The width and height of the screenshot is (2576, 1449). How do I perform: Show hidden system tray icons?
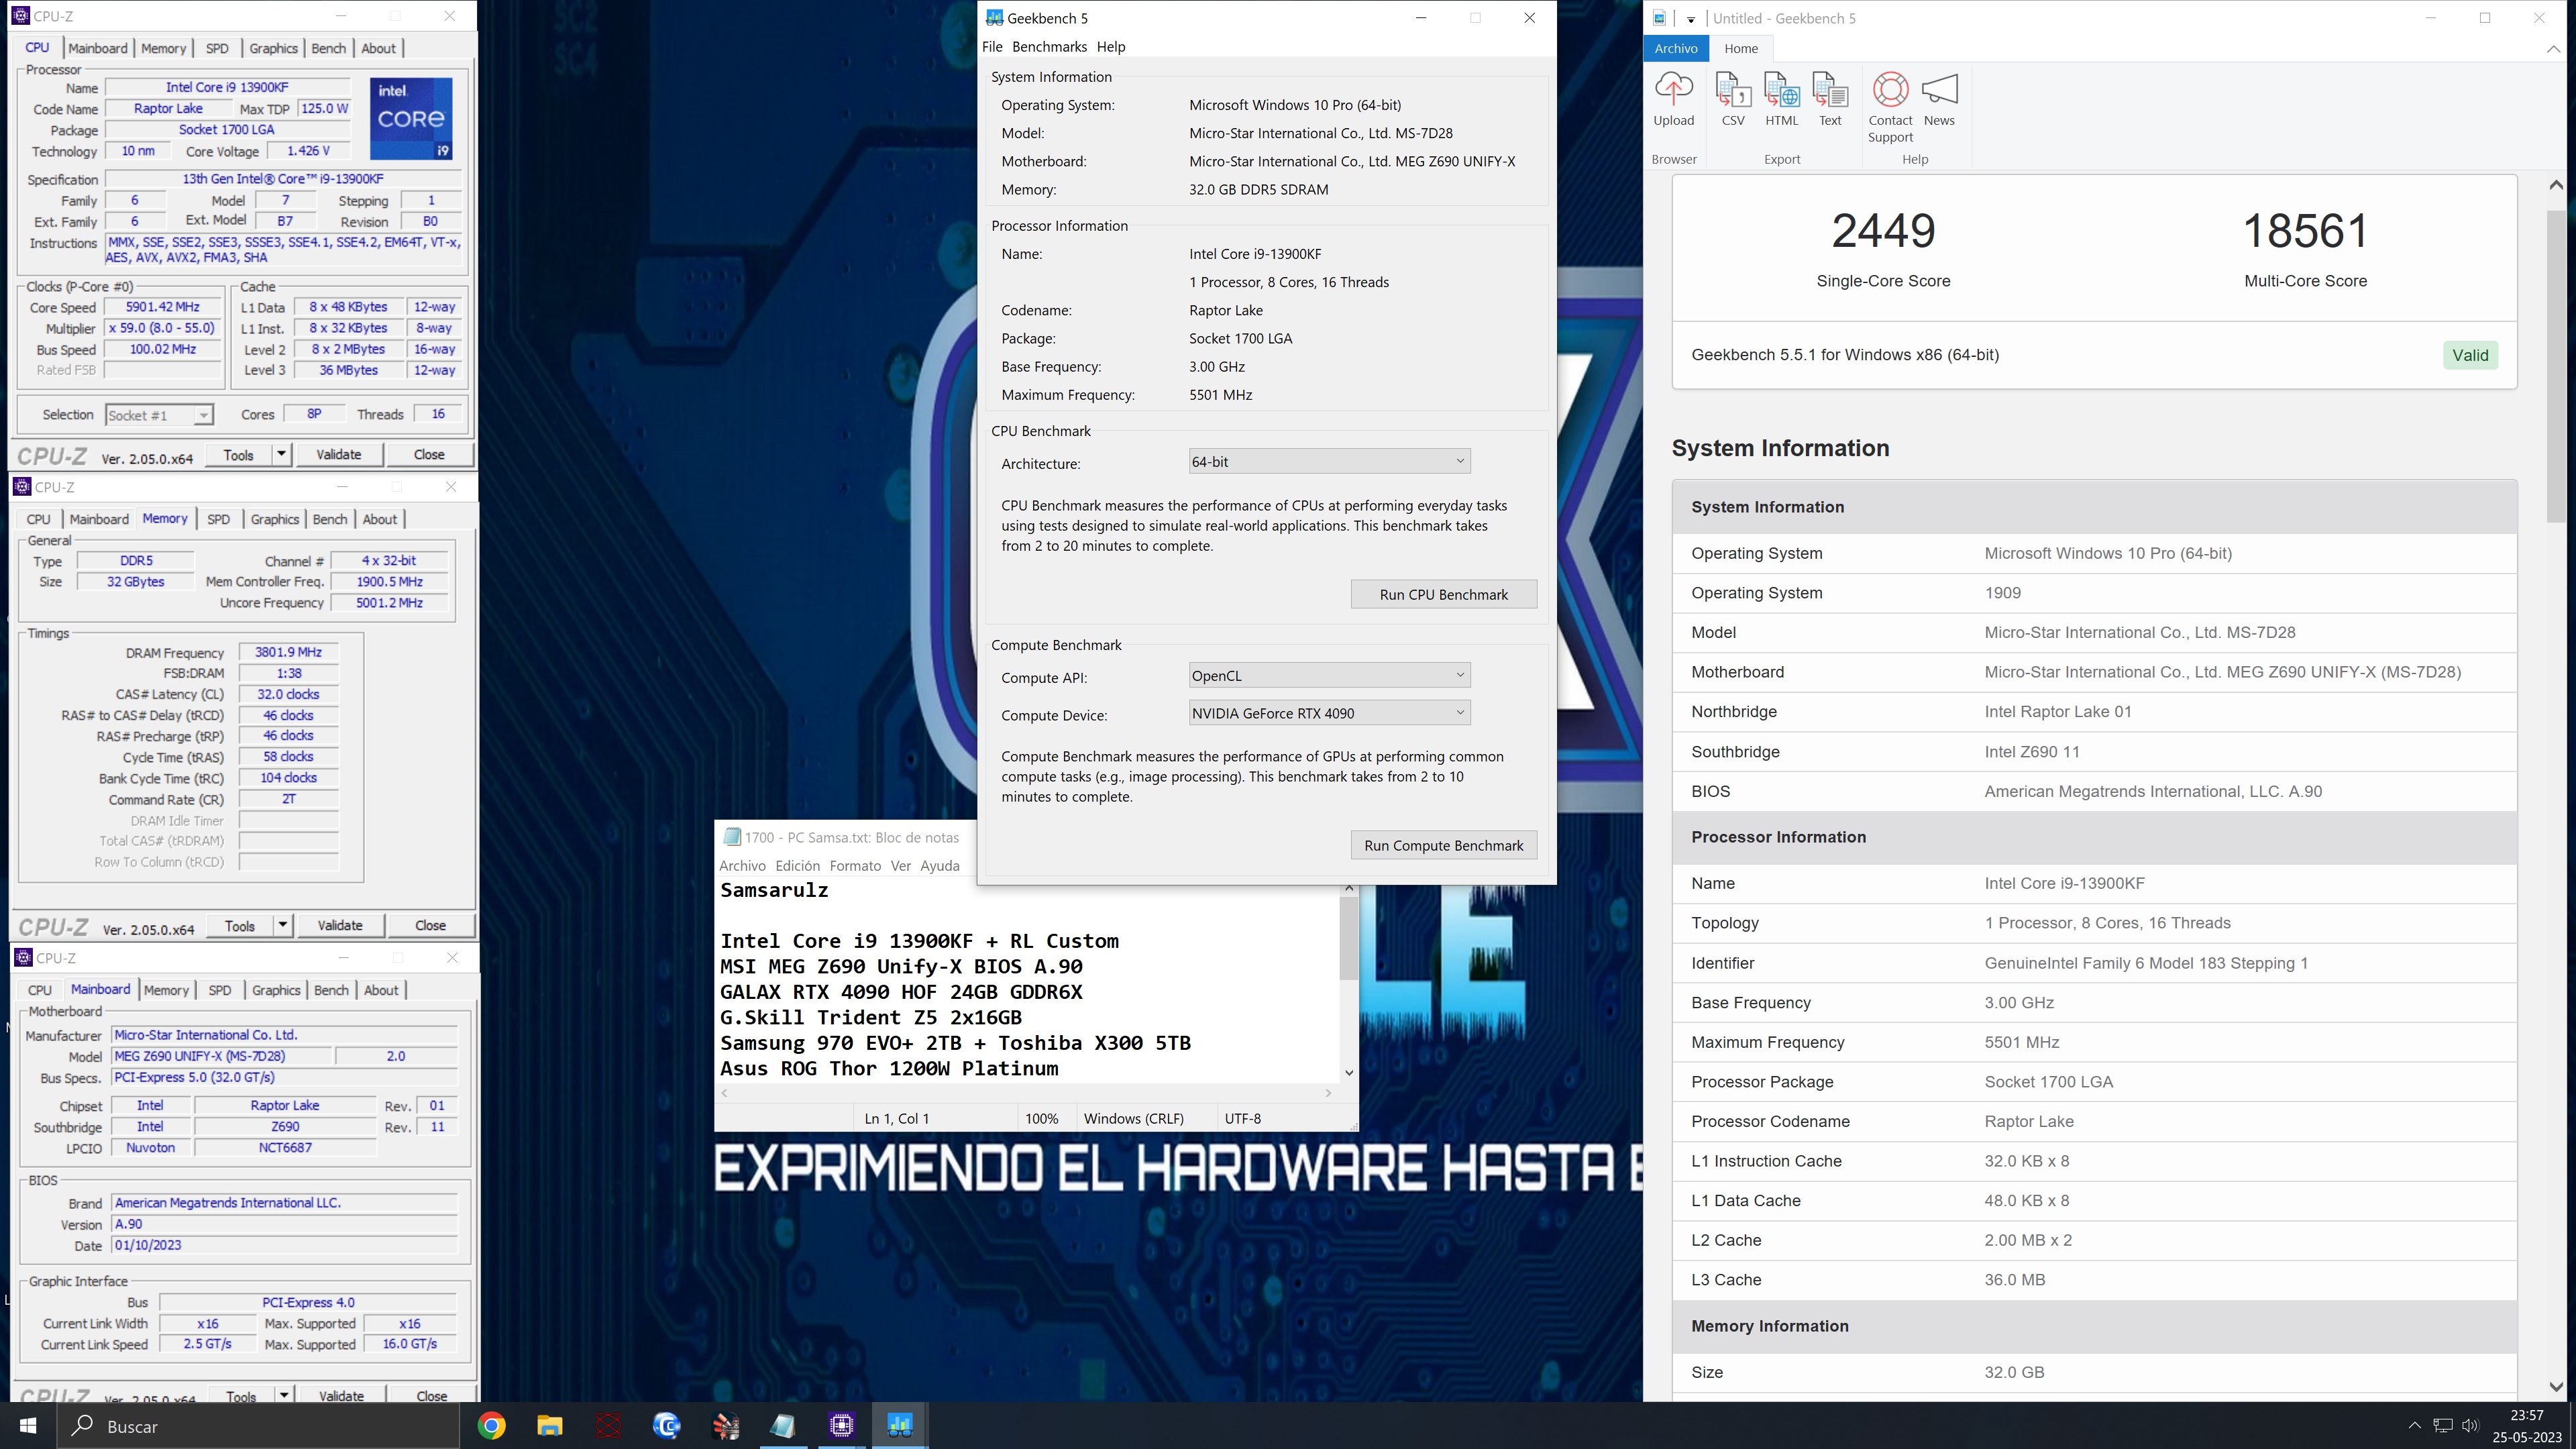[2414, 1426]
